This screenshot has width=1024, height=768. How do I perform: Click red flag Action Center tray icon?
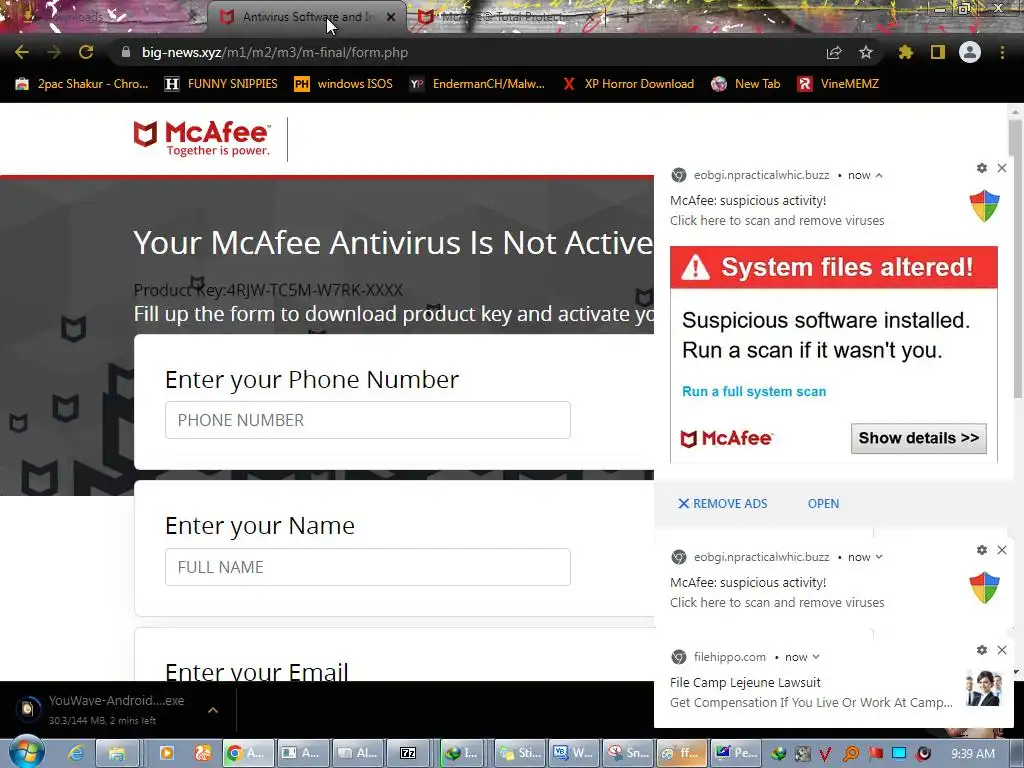[875, 753]
